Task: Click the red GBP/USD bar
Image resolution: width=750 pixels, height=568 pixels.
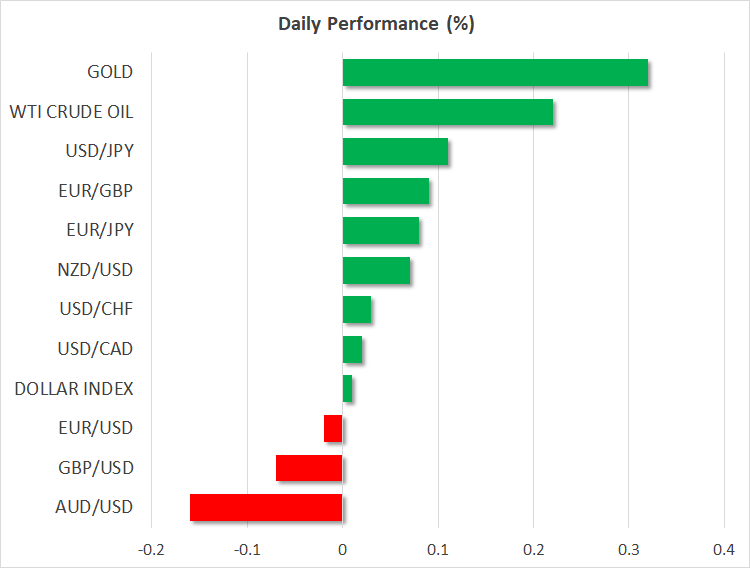Action: tap(309, 468)
